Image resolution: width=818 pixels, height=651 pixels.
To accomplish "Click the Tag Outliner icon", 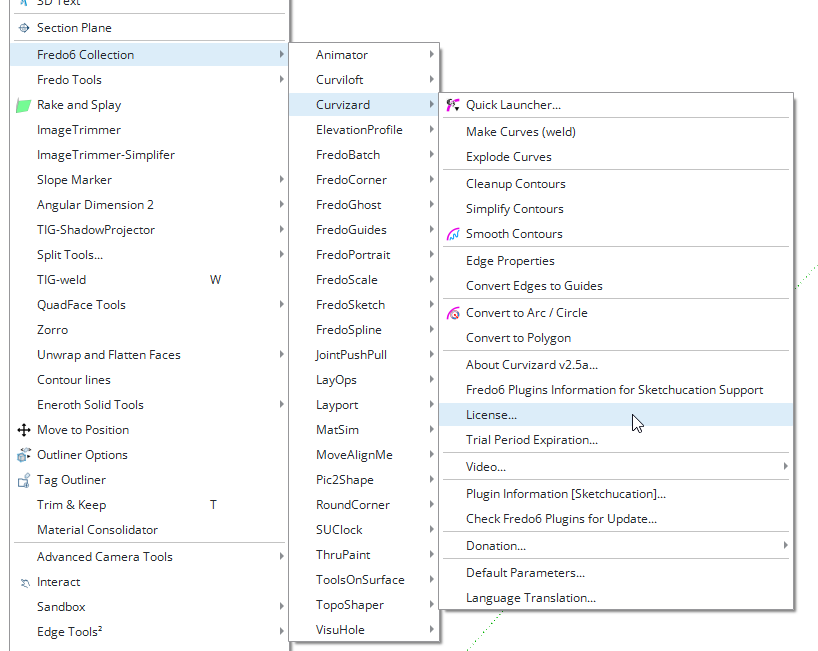I will pos(24,480).
